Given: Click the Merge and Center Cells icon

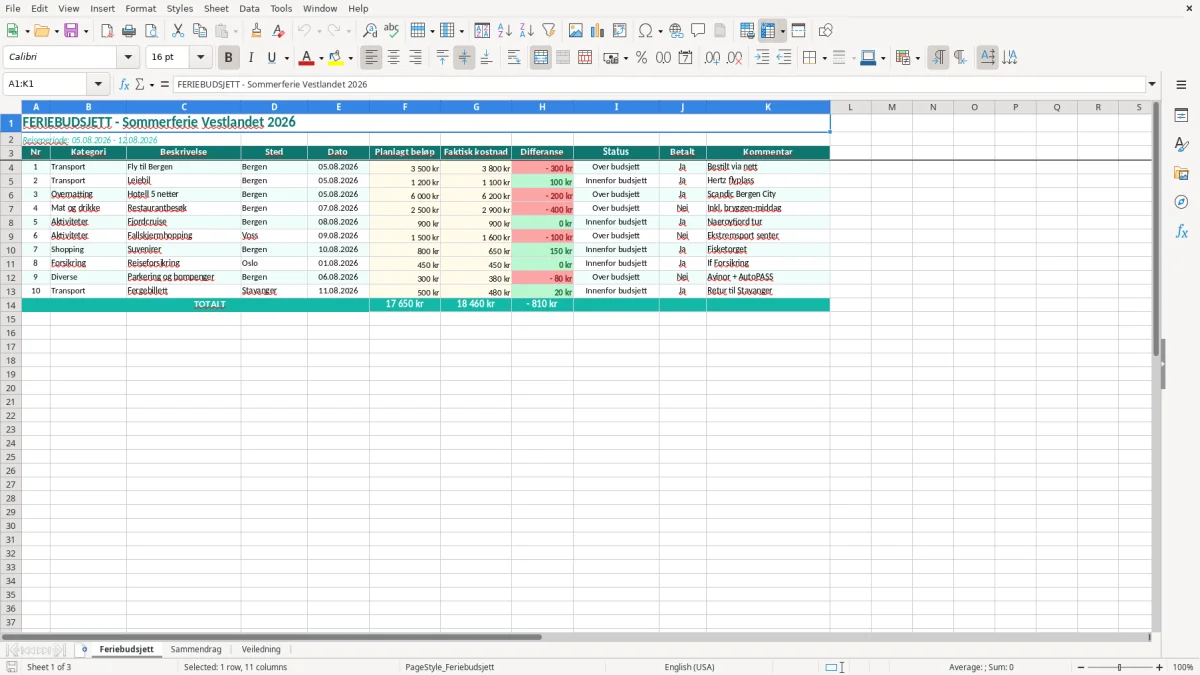Looking at the screenshot, I should pyautogui.click(x=541, y=58).
